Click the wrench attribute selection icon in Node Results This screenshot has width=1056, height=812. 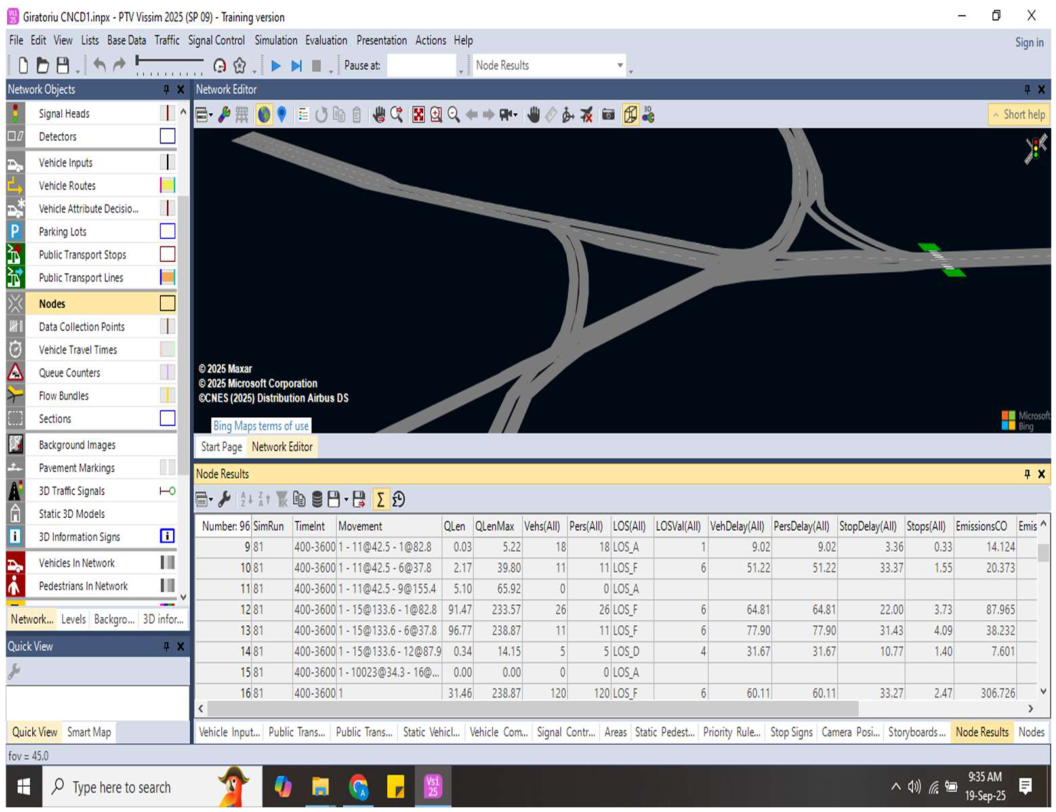click(x=224, y=500)
